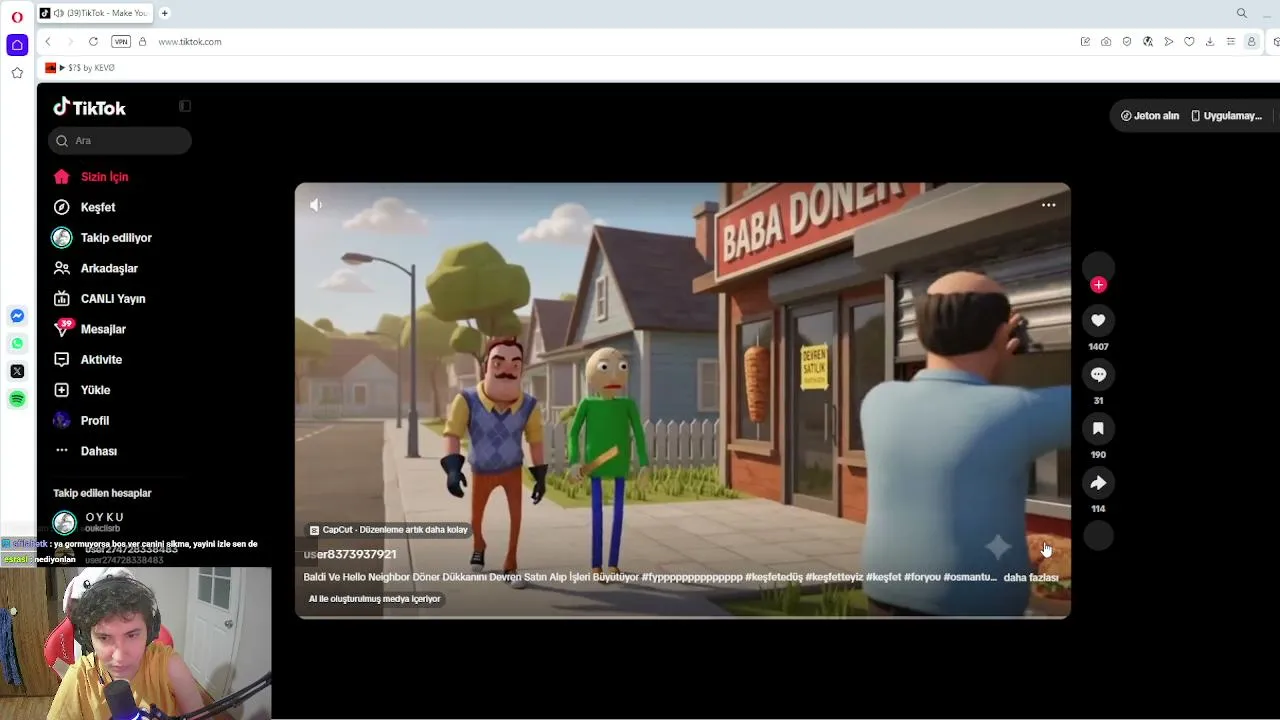Toggle the video sound speaker icon

coord(316,205)
